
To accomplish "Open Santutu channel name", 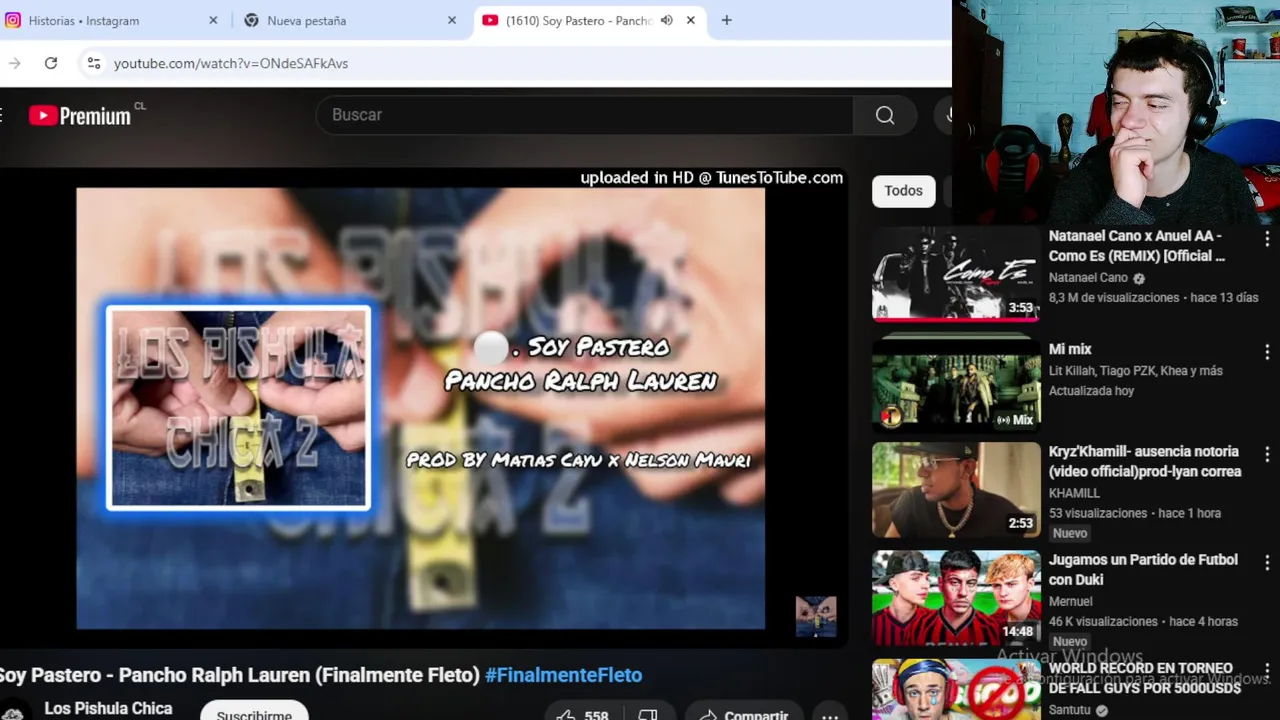I will 1071,710.
